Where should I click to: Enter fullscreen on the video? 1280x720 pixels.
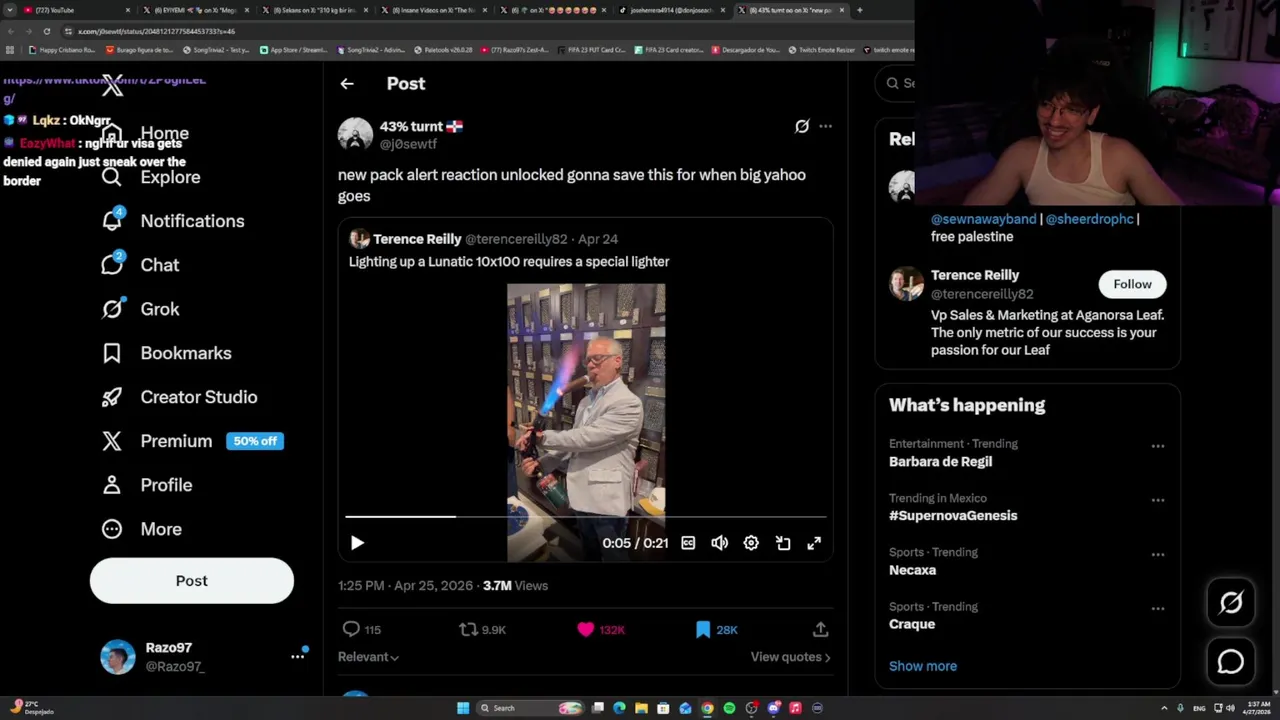click(x=814, y=543)
